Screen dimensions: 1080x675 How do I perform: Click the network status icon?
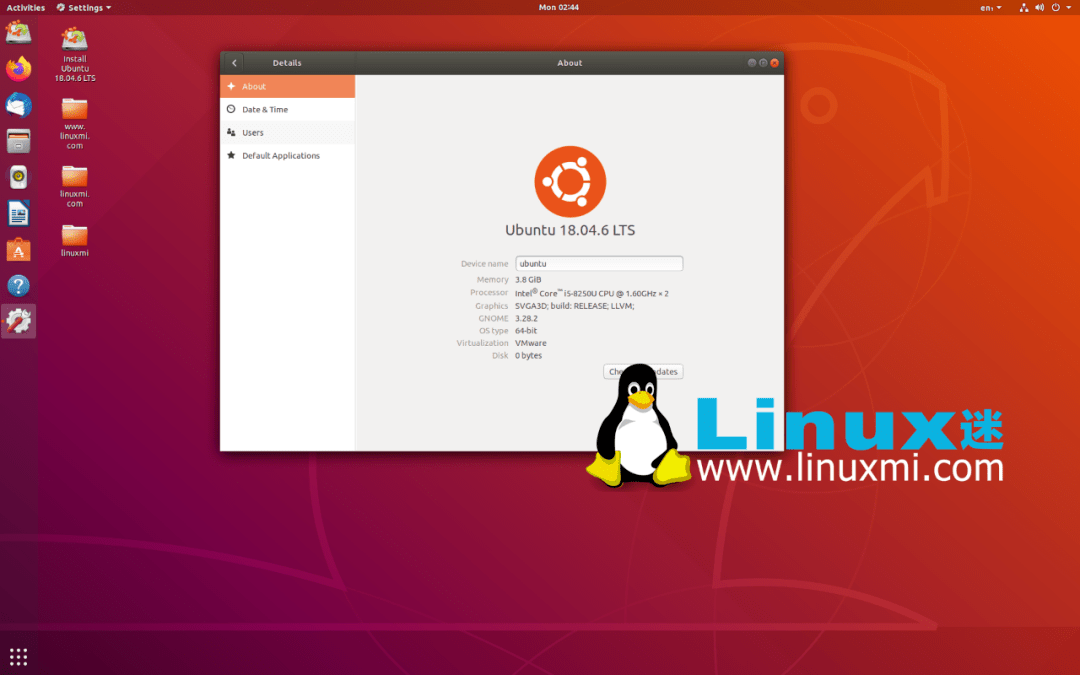[x=1024, y=8]
